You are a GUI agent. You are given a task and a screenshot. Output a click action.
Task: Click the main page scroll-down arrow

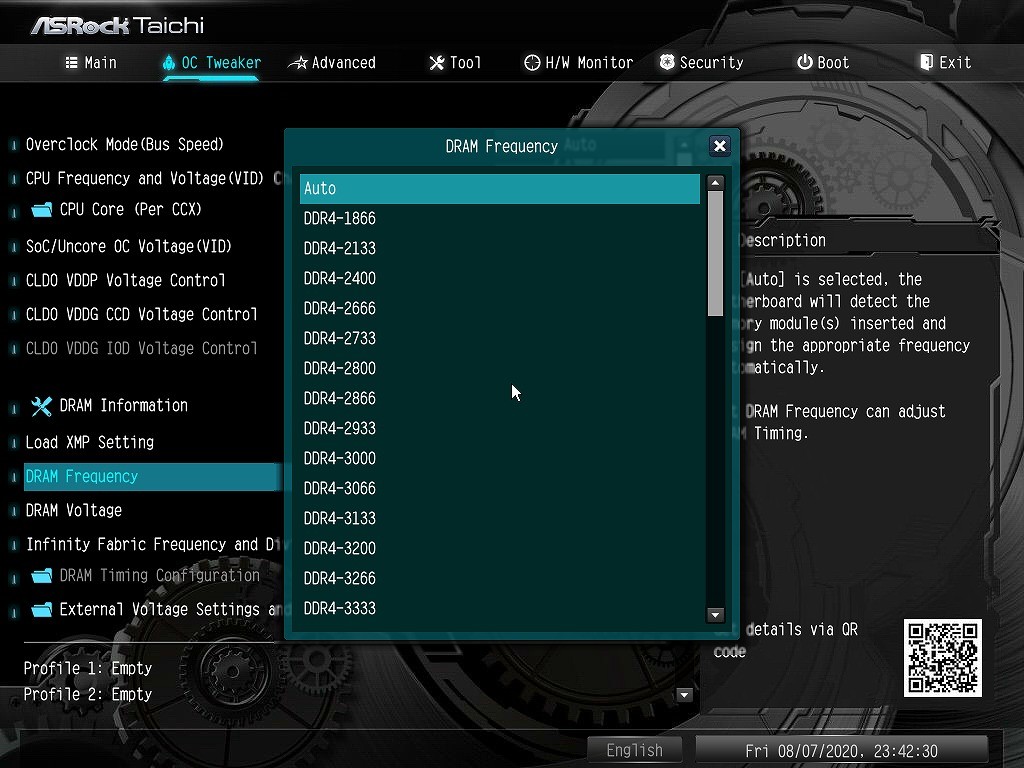684,695
